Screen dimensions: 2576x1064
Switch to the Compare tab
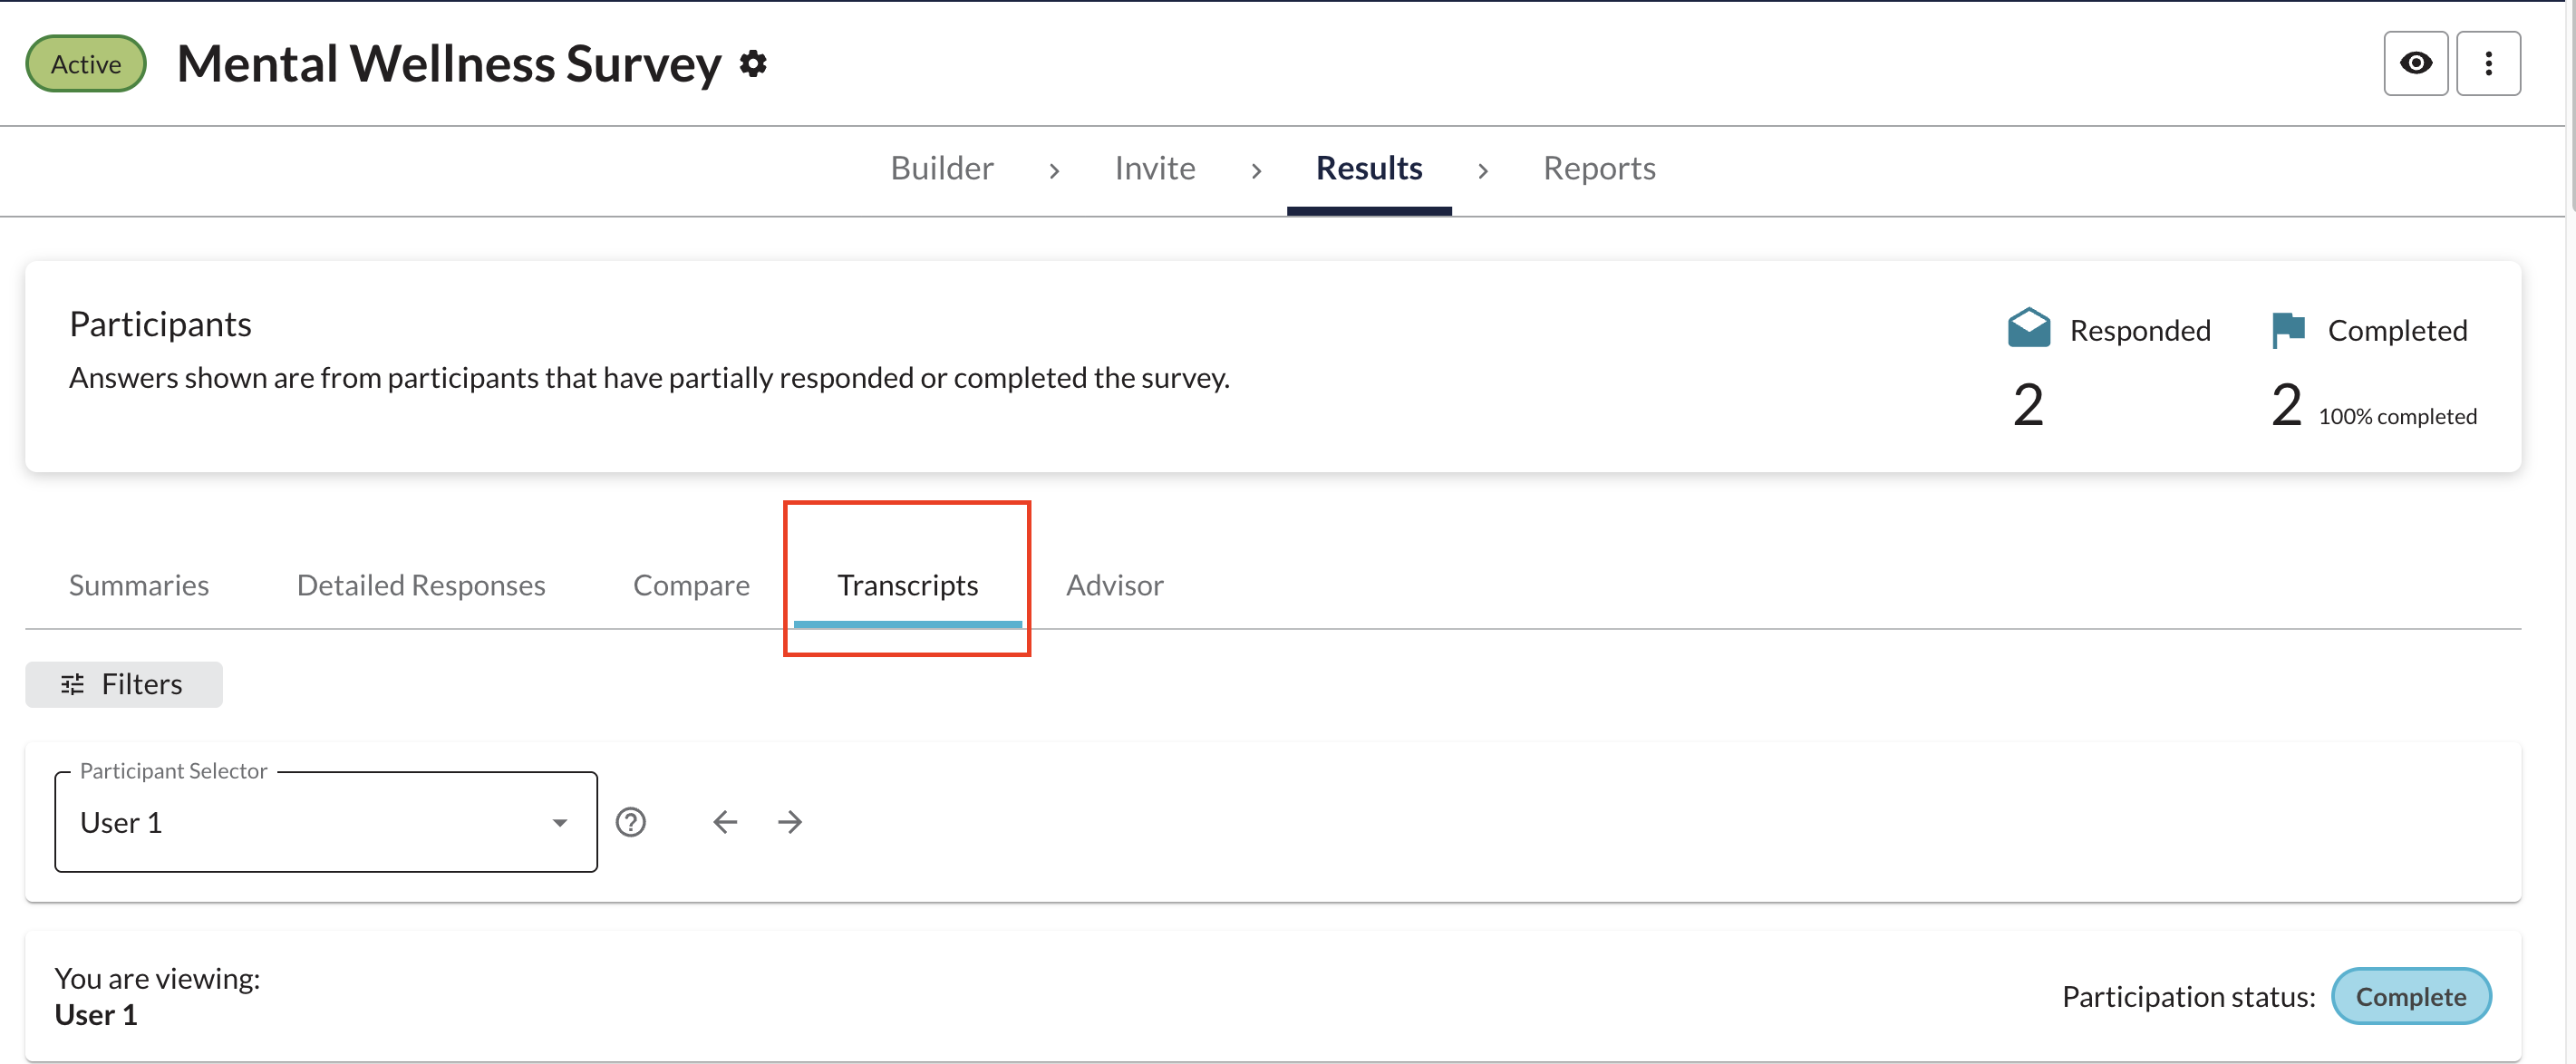[691, 585]
